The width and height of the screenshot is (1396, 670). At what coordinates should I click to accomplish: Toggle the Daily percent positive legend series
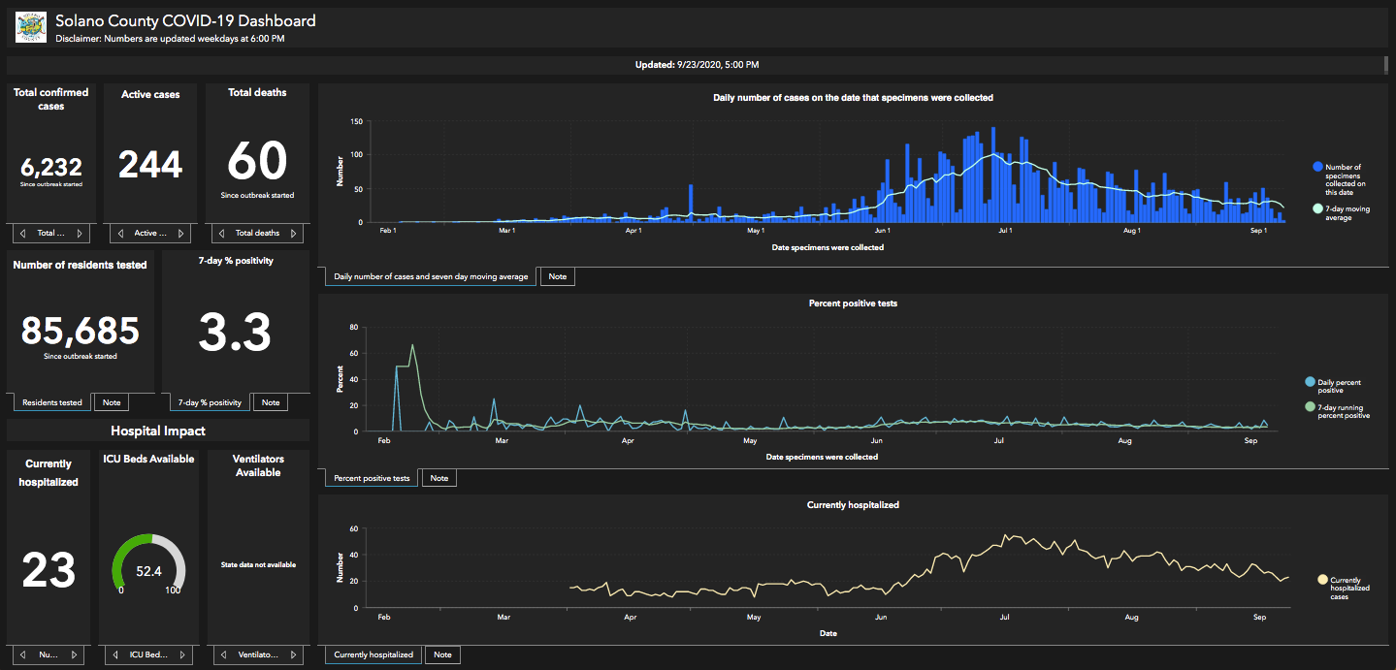1310,382
